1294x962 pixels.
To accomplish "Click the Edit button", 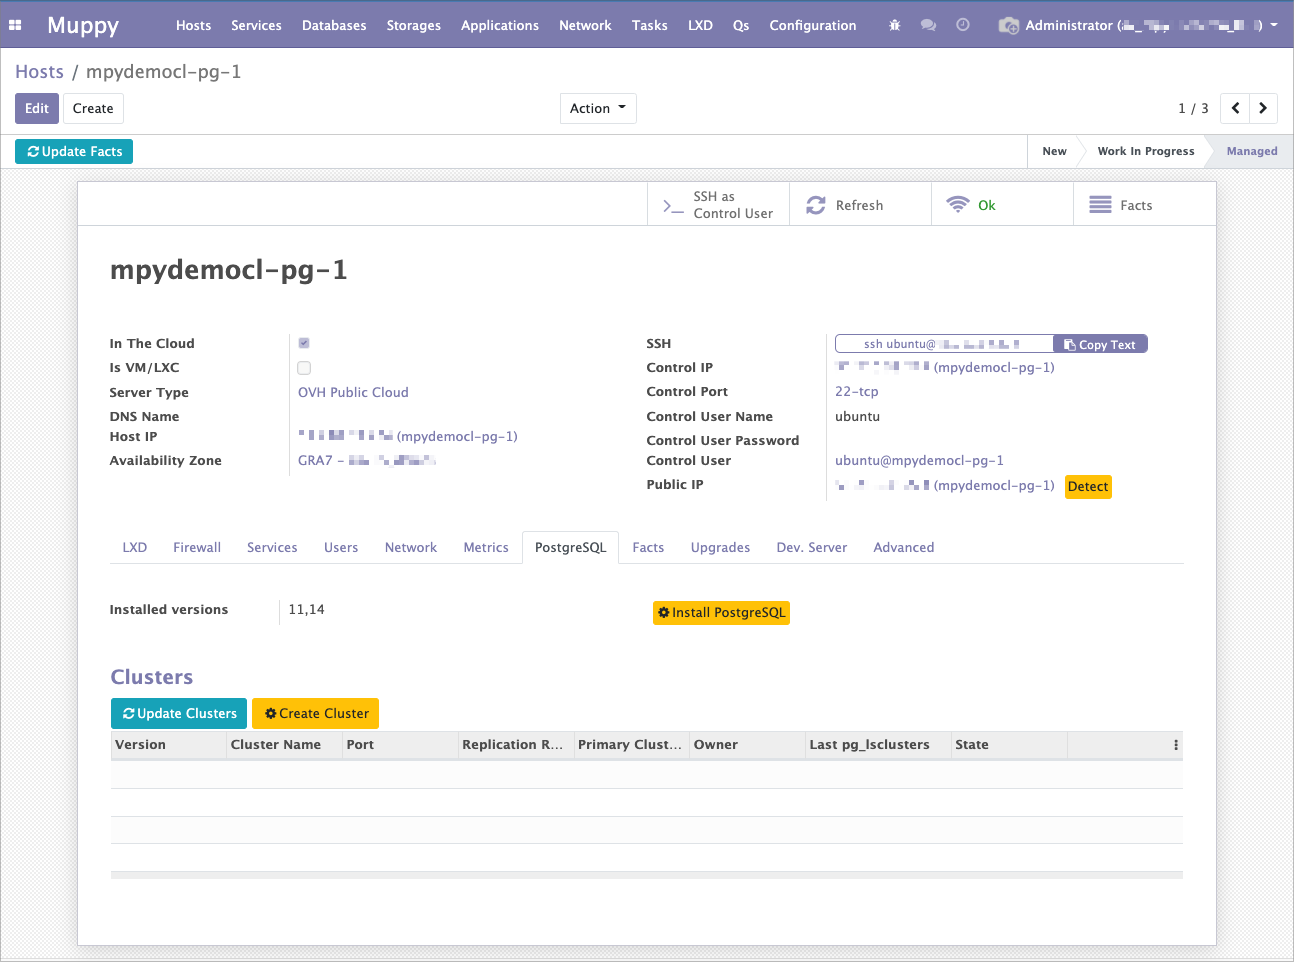I will 37,108.
